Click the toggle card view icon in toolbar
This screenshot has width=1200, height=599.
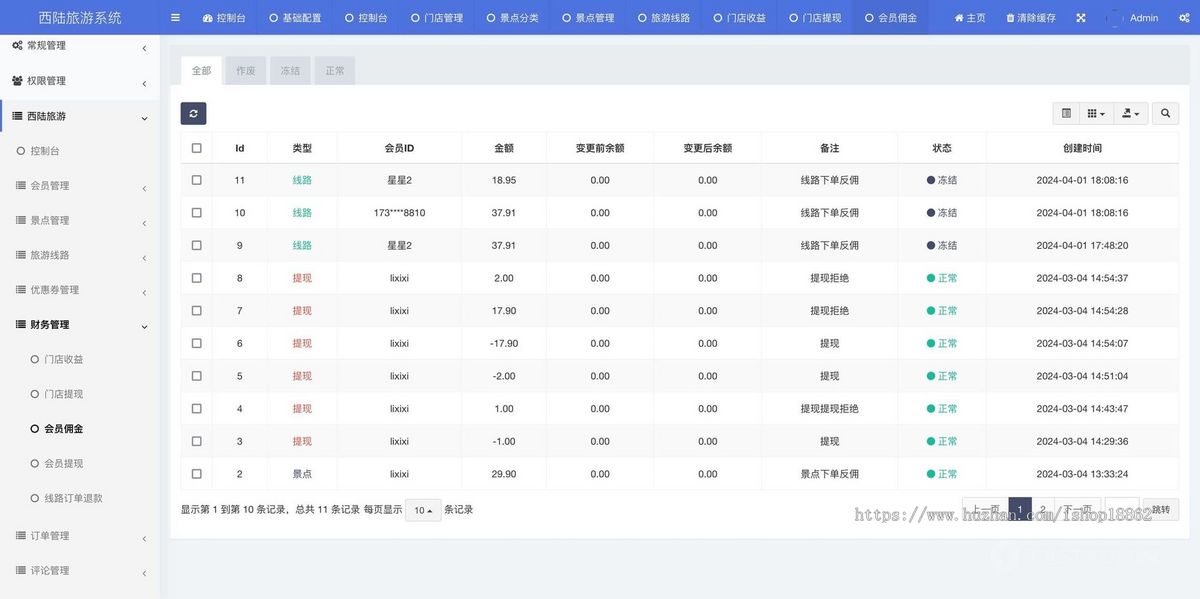pos(1066,113)
